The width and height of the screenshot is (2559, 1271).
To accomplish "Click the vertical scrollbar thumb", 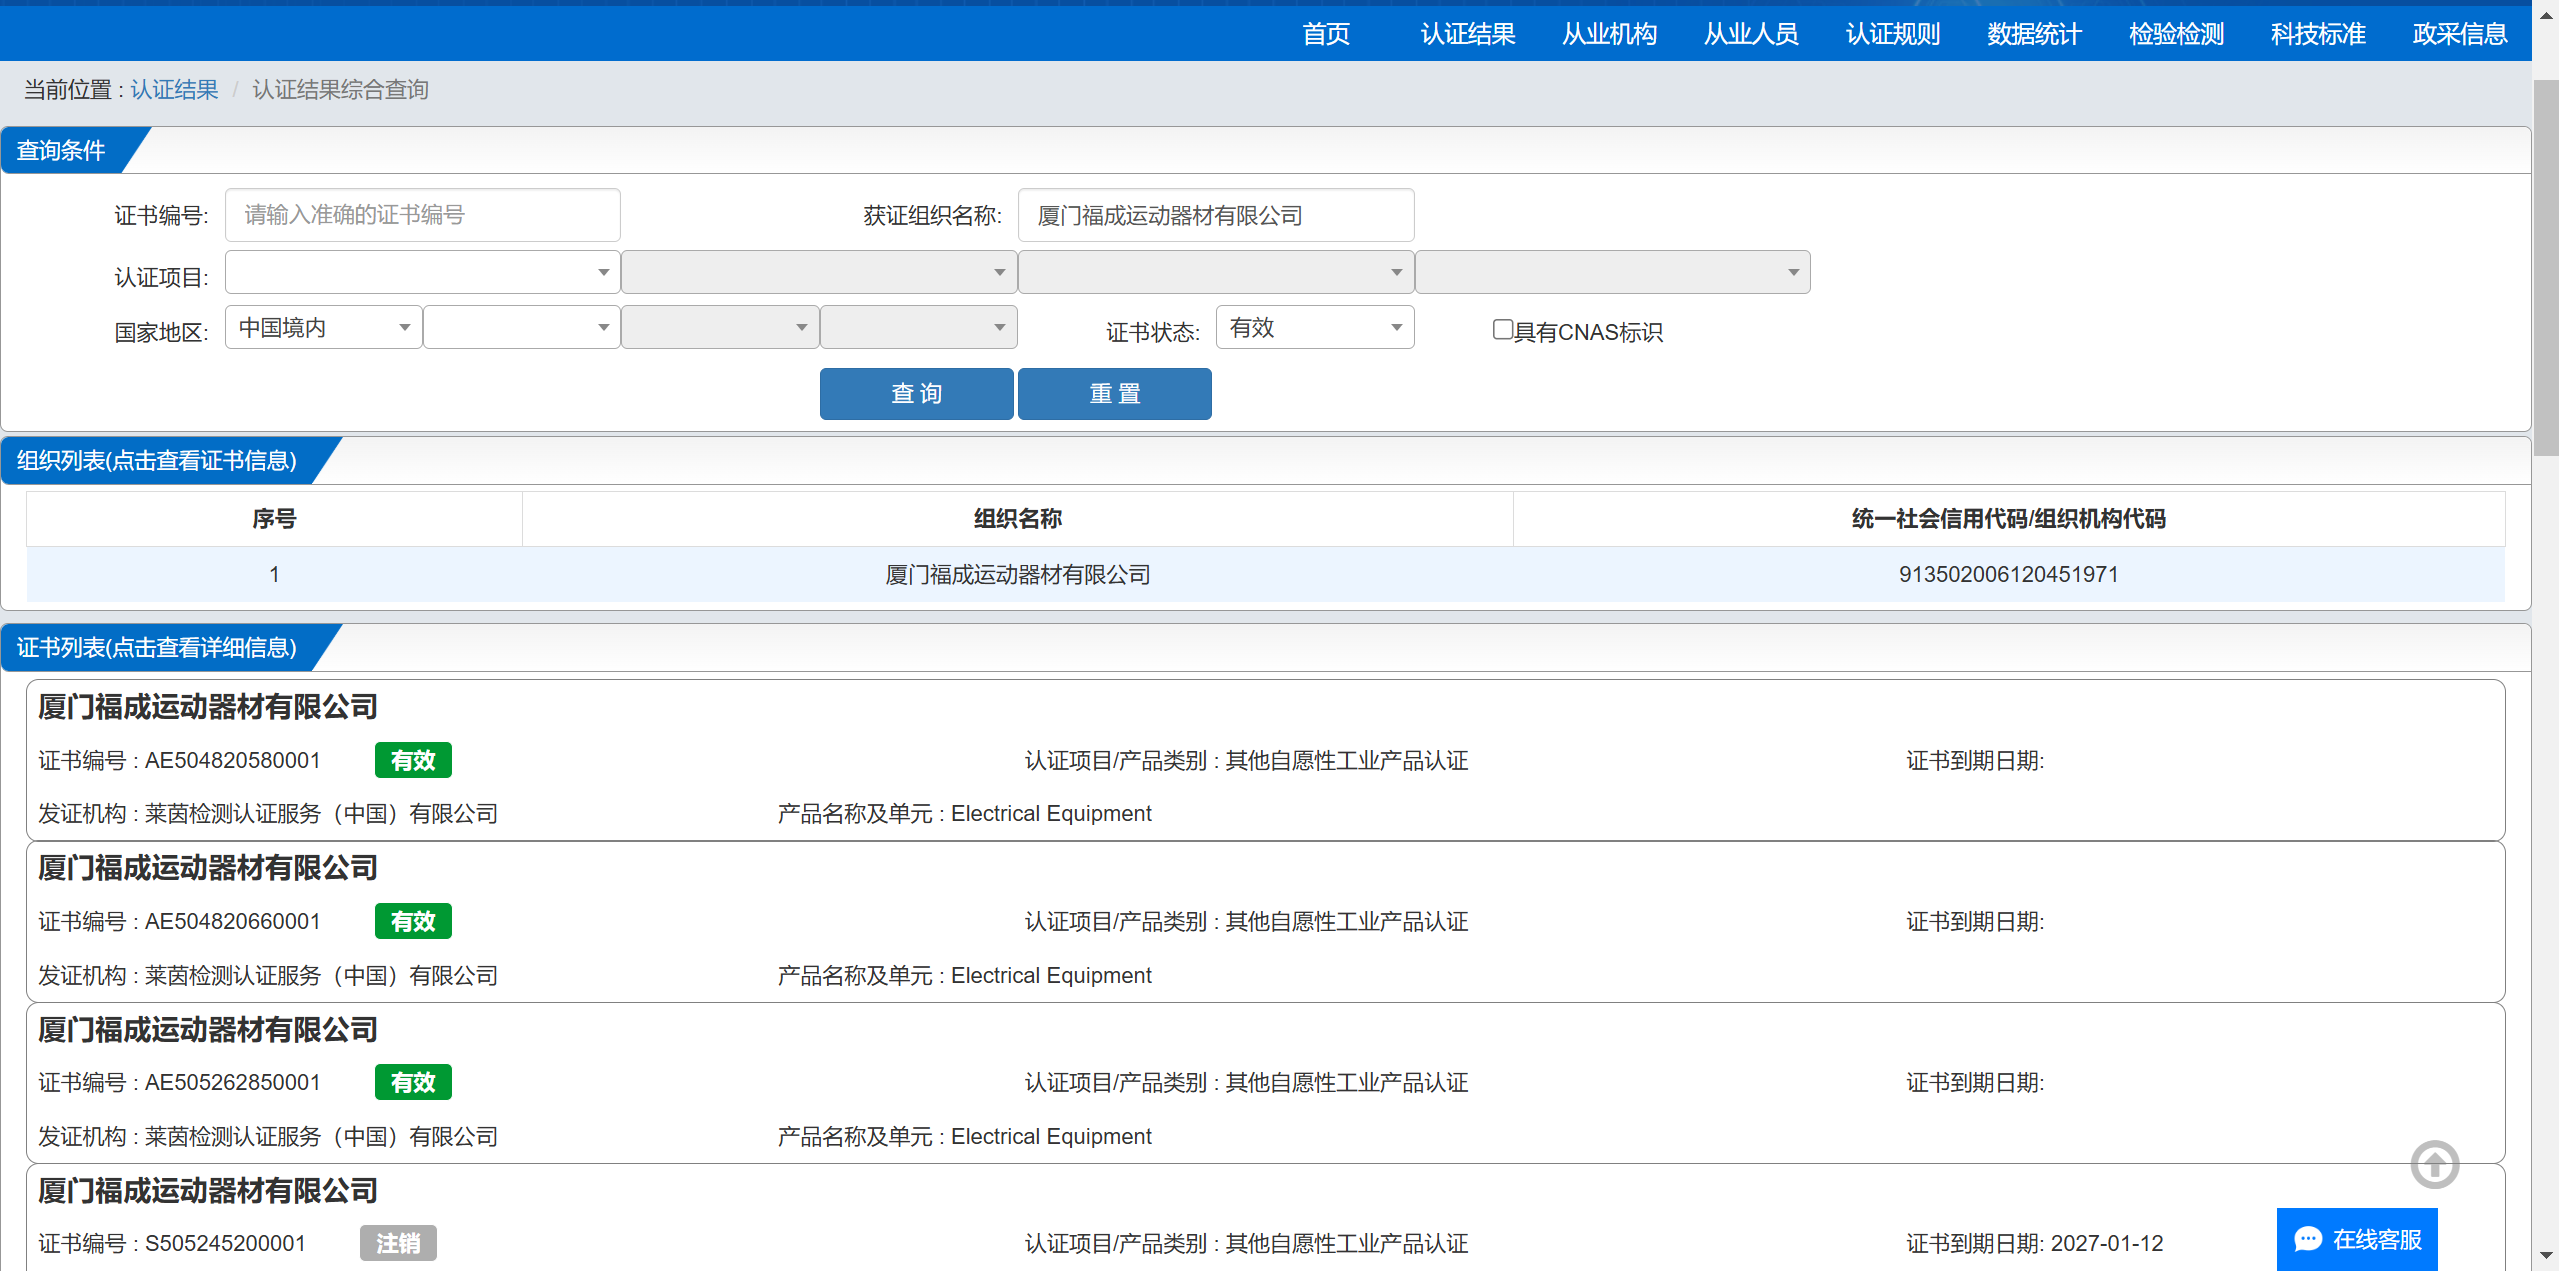I will [x=2545, y=270].
